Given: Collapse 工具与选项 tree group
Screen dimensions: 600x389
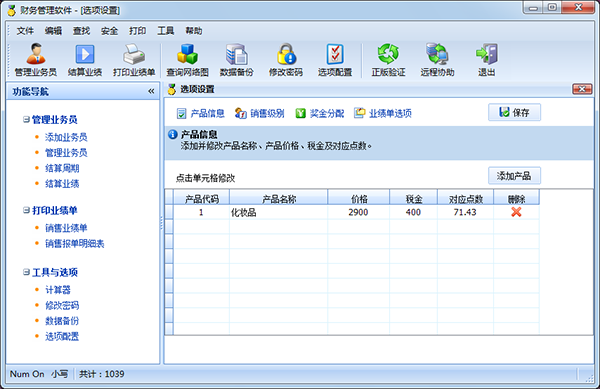Looking at the screenshot, I should point(26,272).
